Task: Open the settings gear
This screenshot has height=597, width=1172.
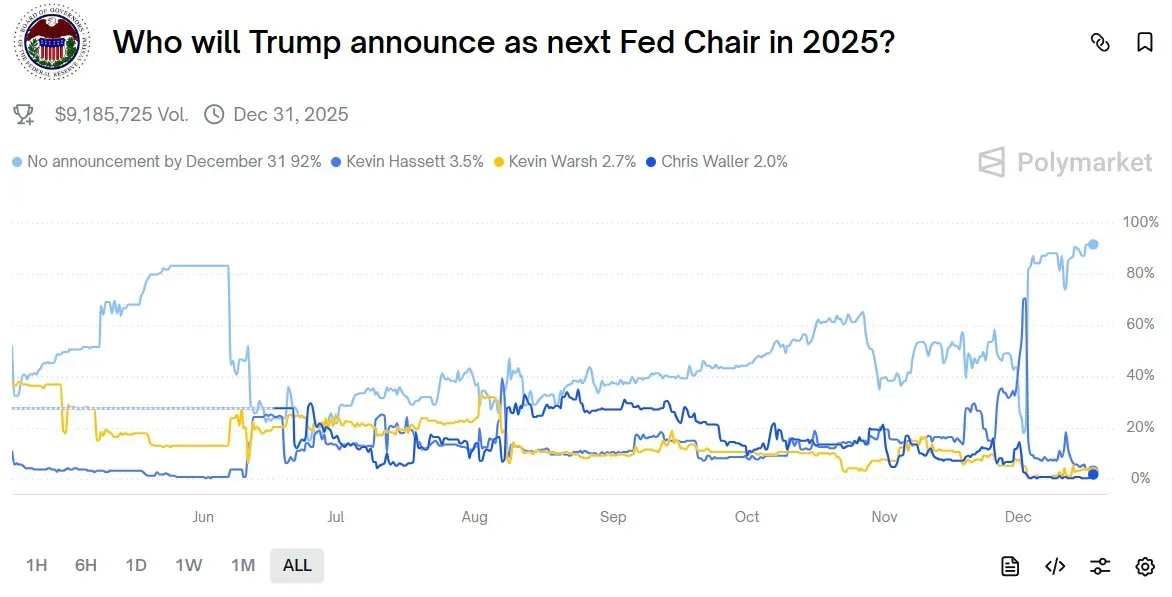Action: click(x=1144, y=565)
